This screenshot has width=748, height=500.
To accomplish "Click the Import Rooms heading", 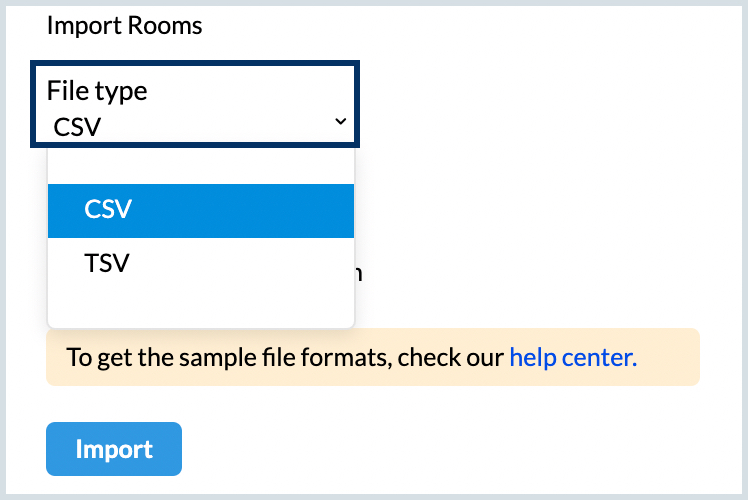I will coord(124,25).
